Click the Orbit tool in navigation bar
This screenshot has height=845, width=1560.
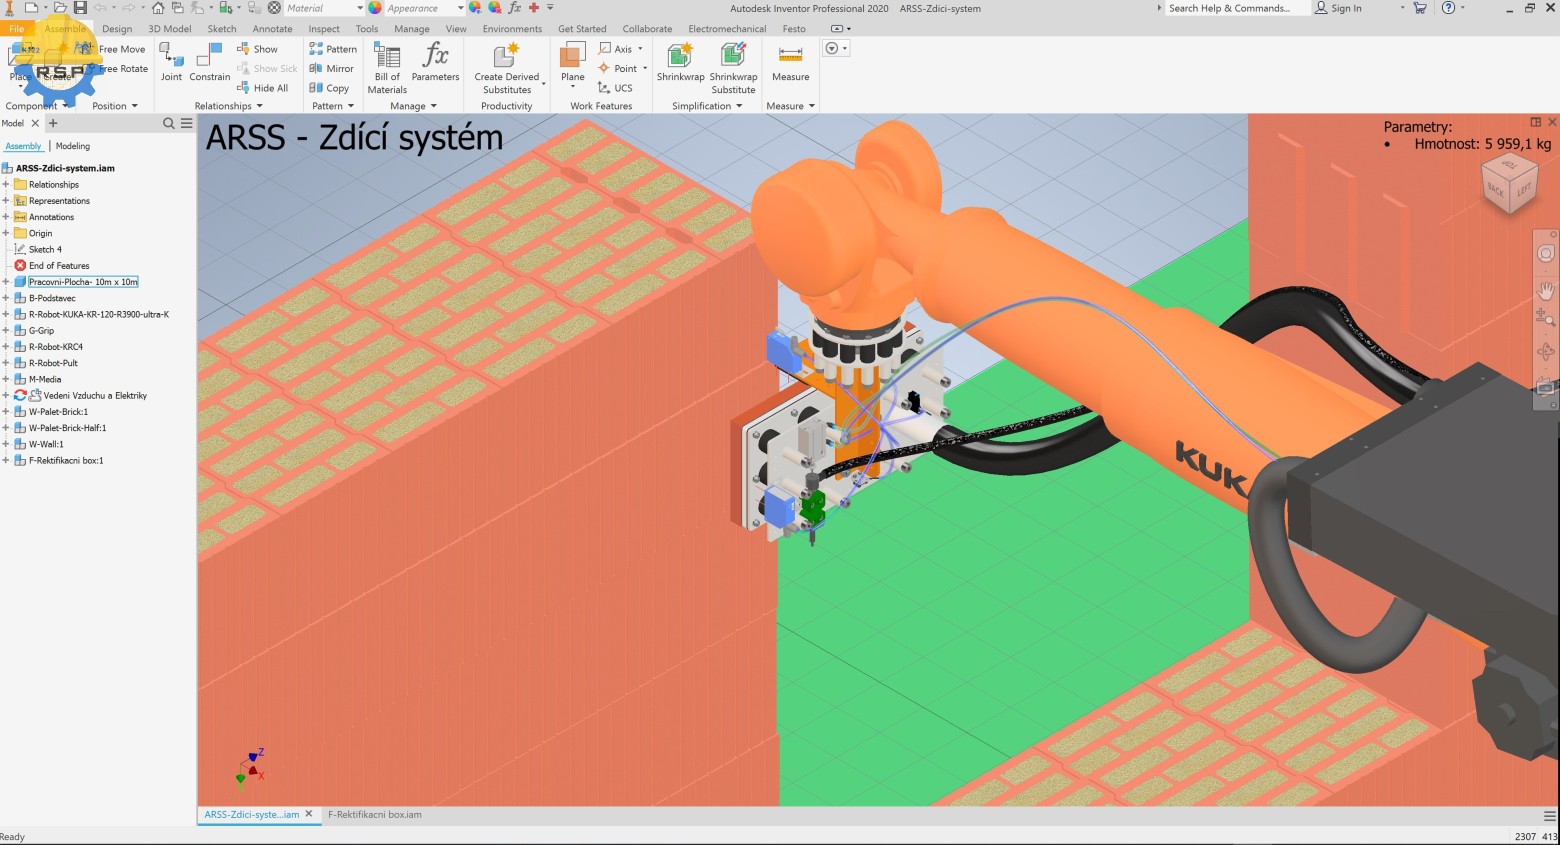click(x=1545, y=352)
